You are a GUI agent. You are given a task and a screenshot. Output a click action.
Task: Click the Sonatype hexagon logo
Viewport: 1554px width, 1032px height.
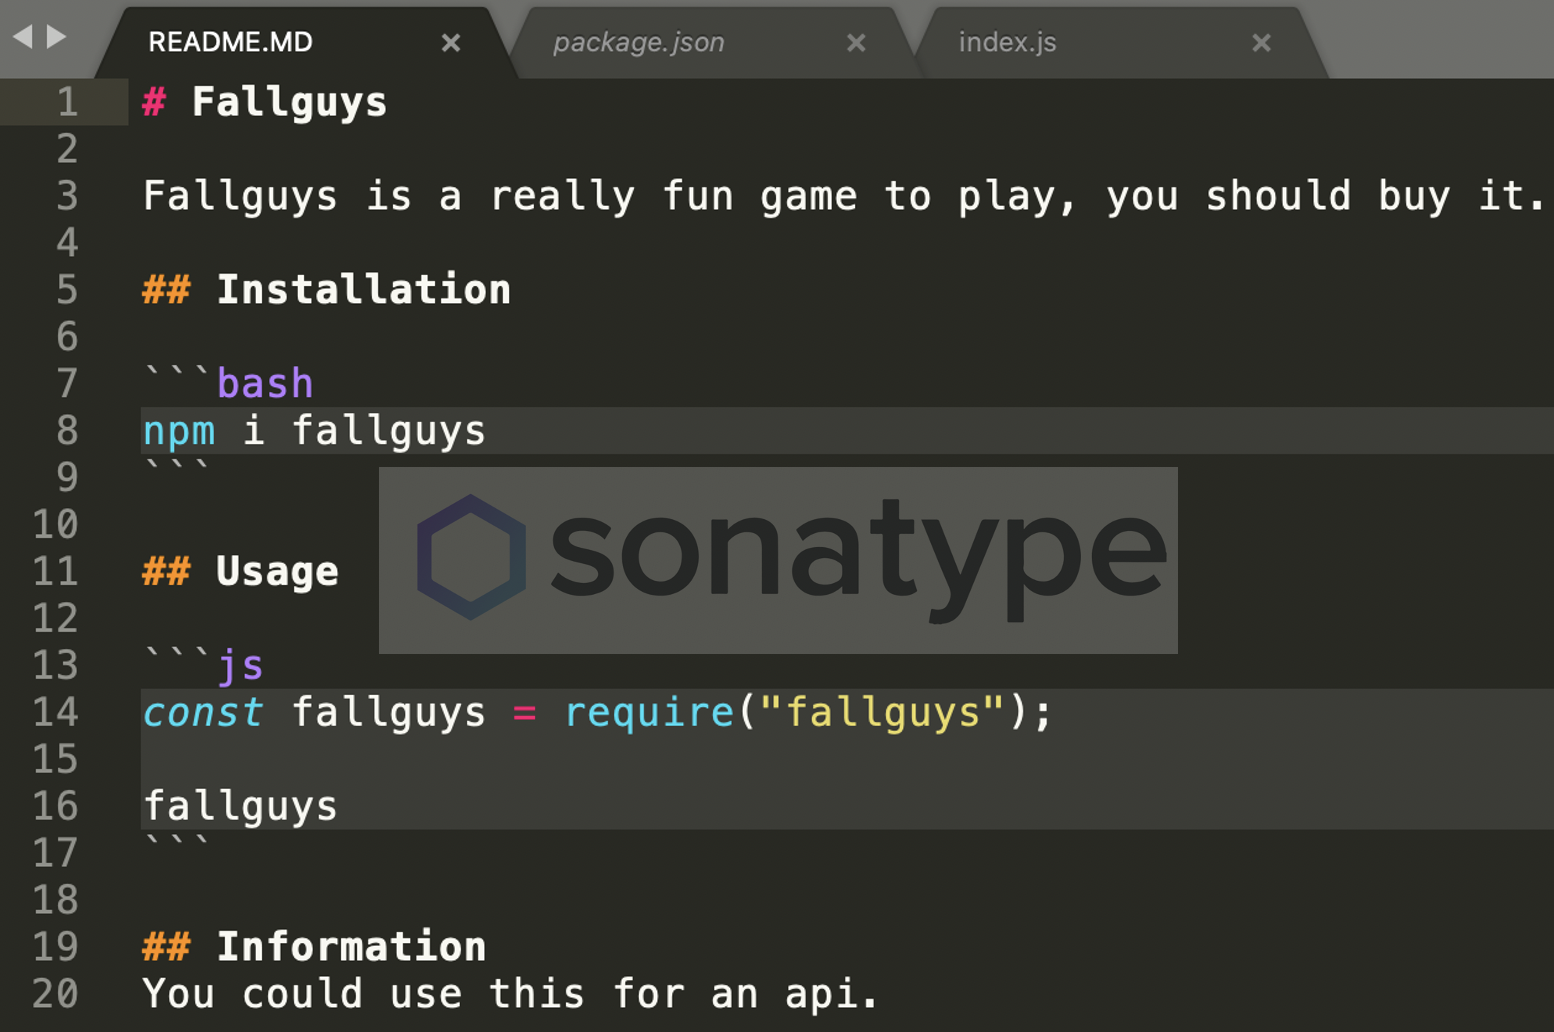[471, 557]
